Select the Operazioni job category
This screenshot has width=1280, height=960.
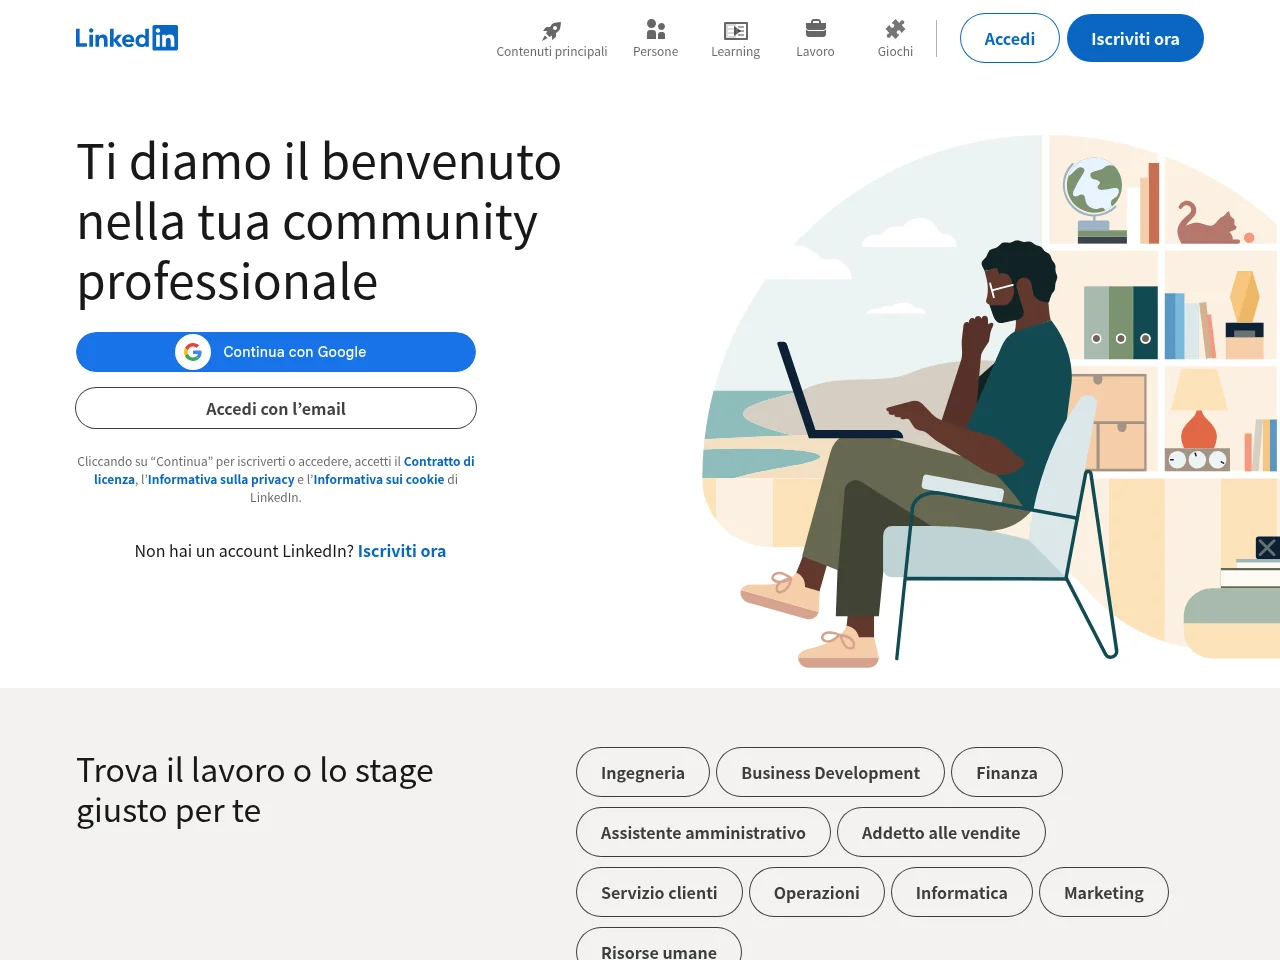pos(817,892)
